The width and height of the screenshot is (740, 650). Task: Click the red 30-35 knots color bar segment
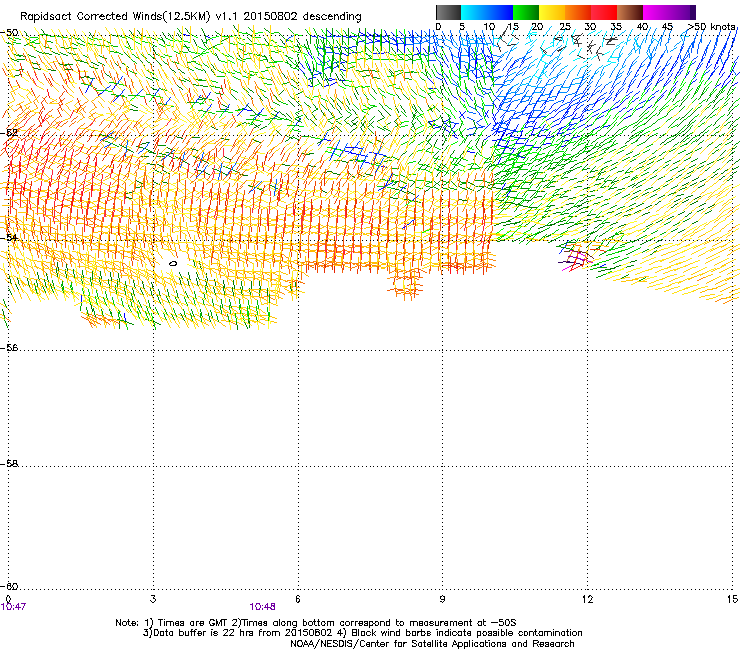604,12
